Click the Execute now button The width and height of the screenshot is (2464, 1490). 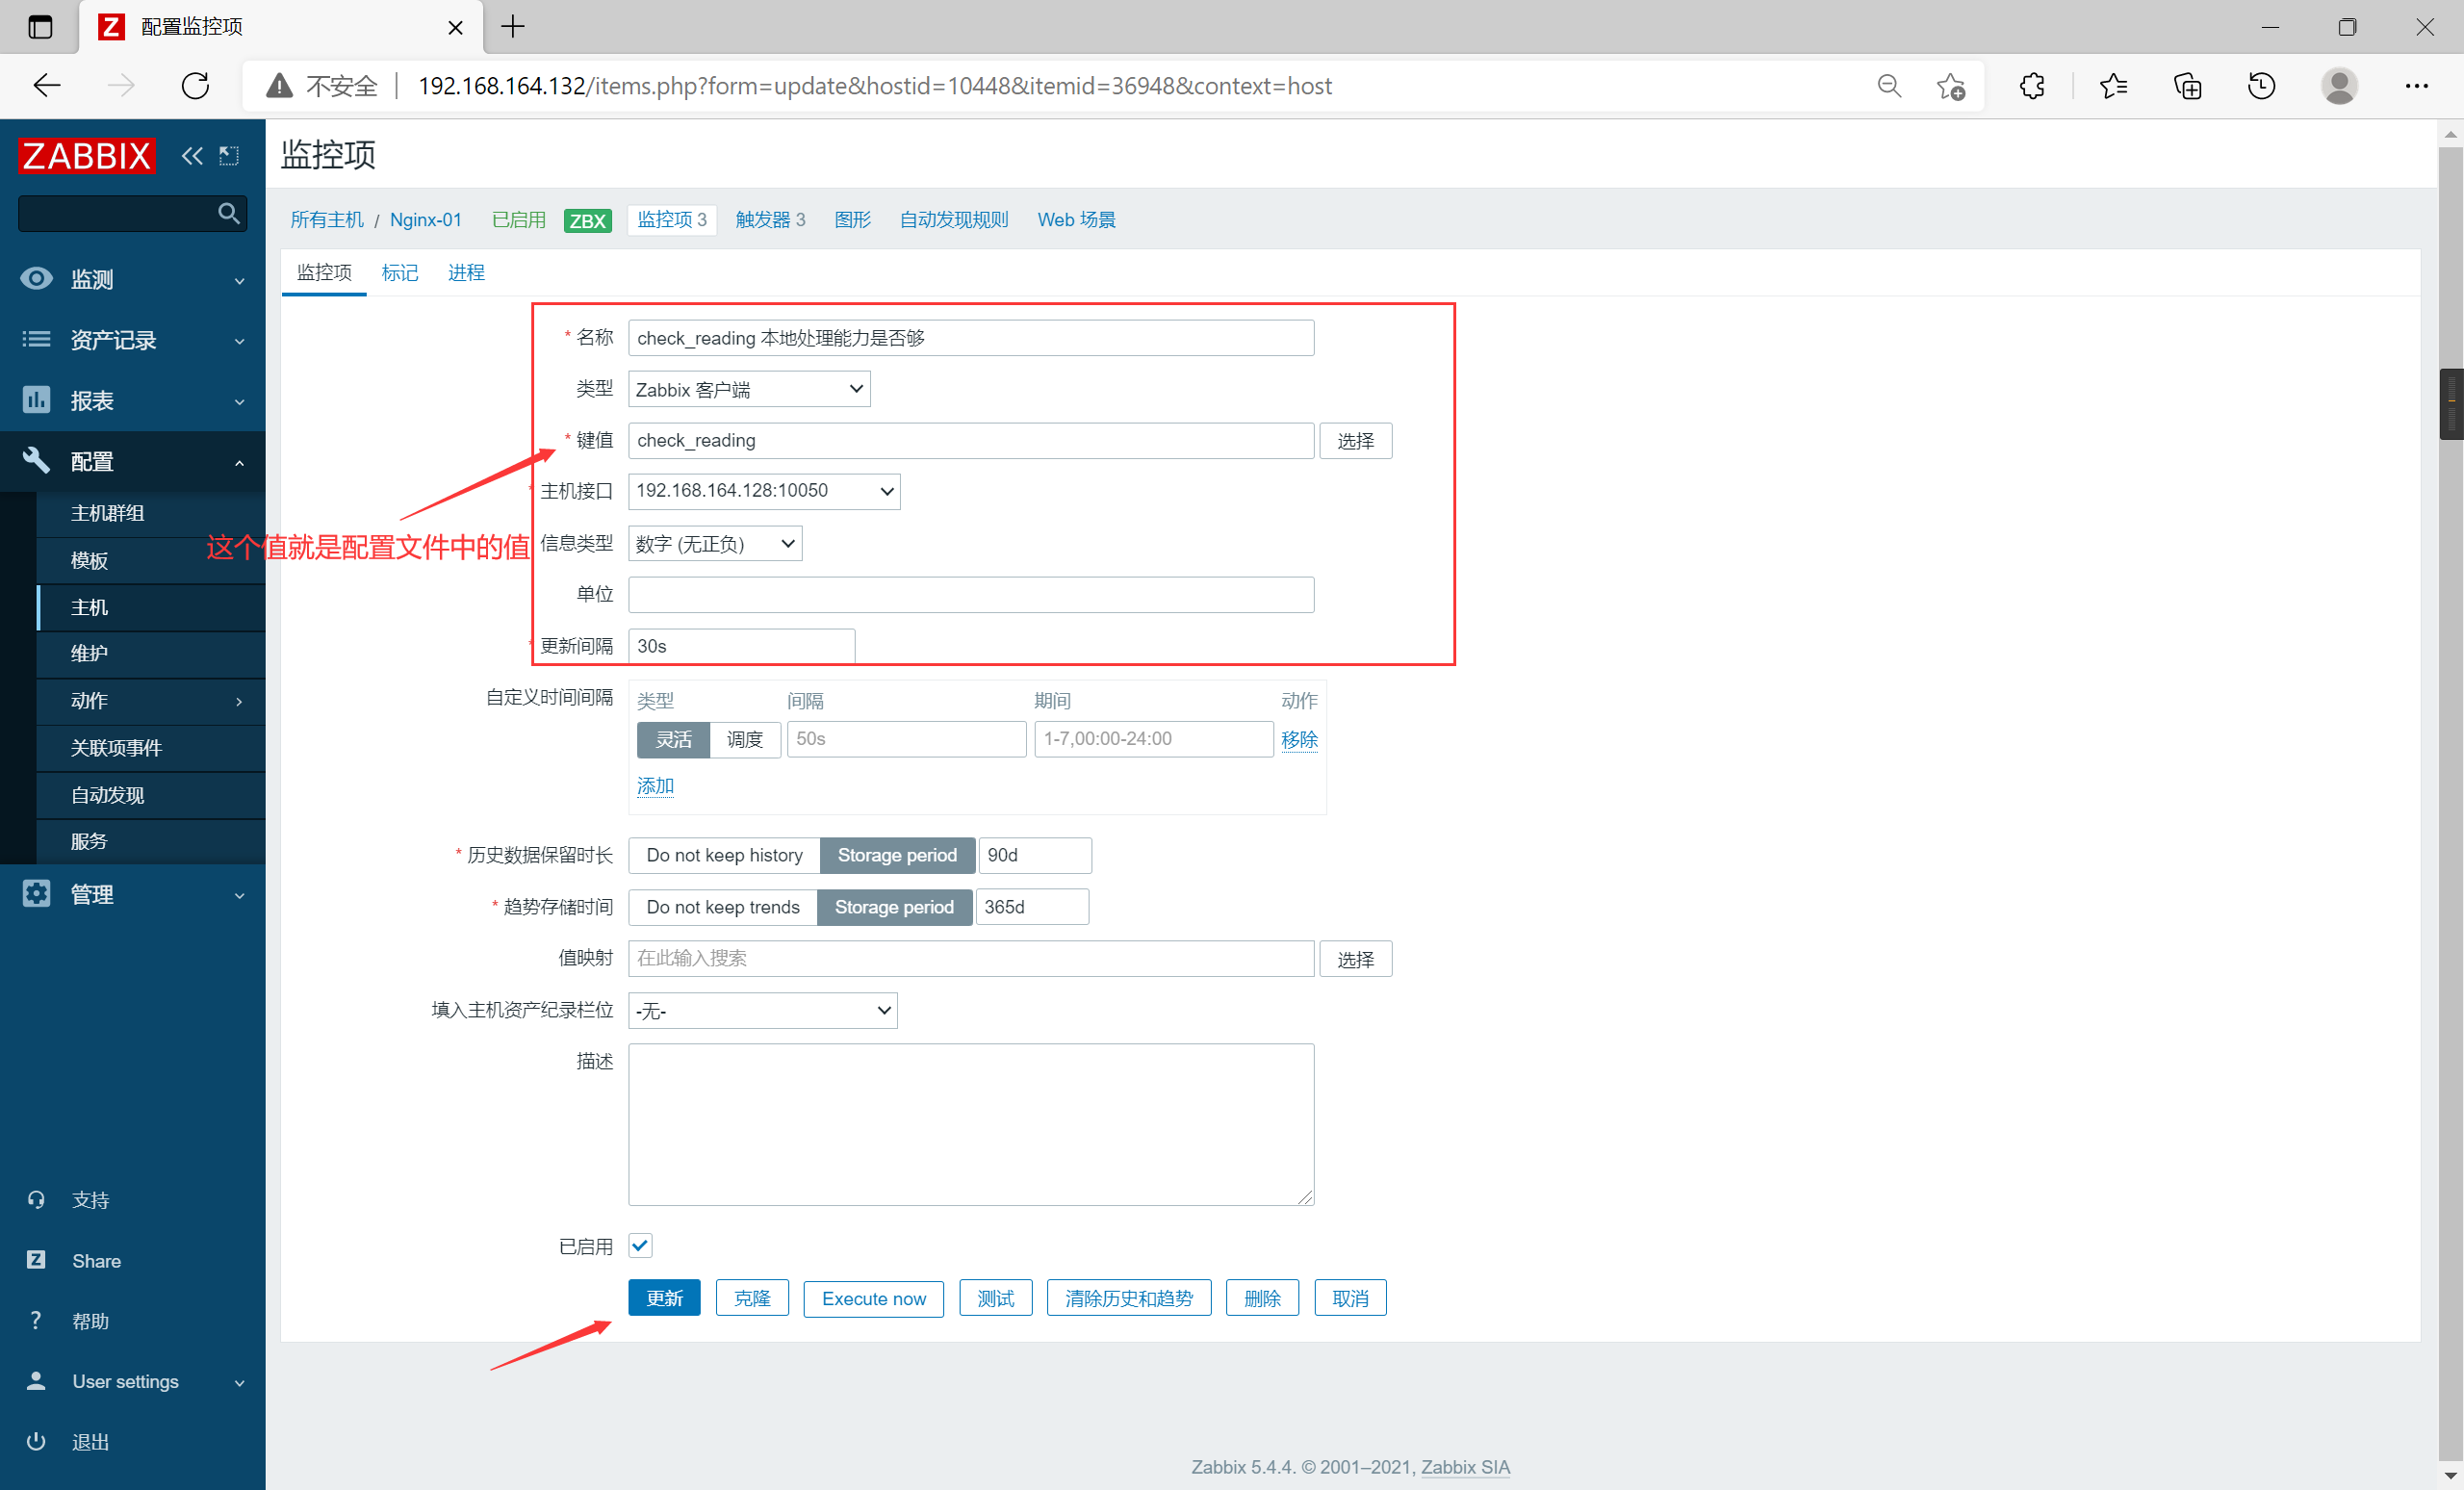(873, 1298)
